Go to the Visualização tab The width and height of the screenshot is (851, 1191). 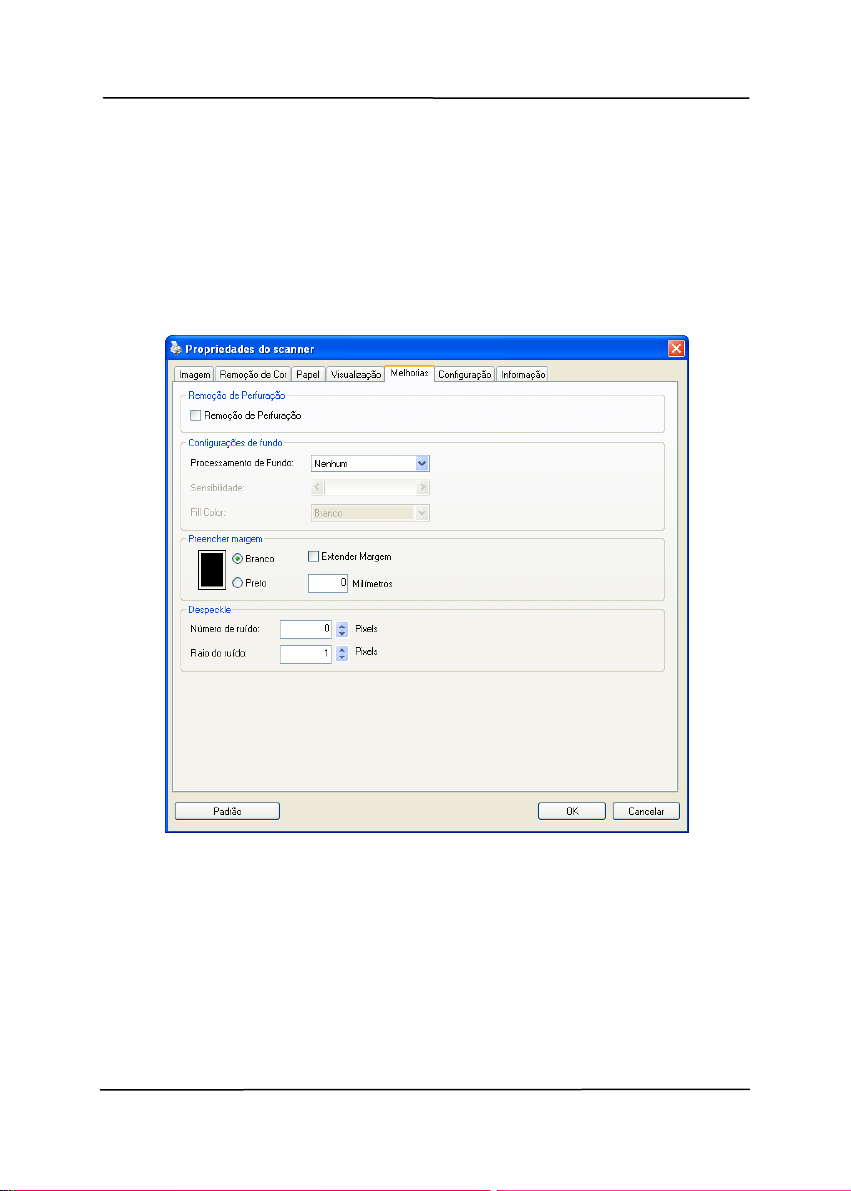point(356,374)
